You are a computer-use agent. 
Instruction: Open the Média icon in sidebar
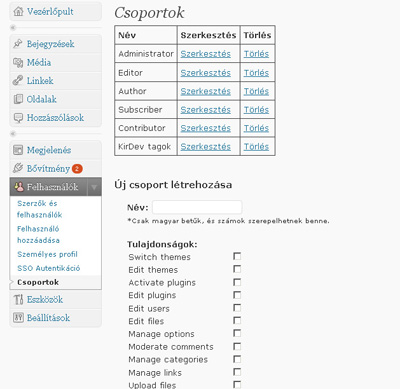18,62
